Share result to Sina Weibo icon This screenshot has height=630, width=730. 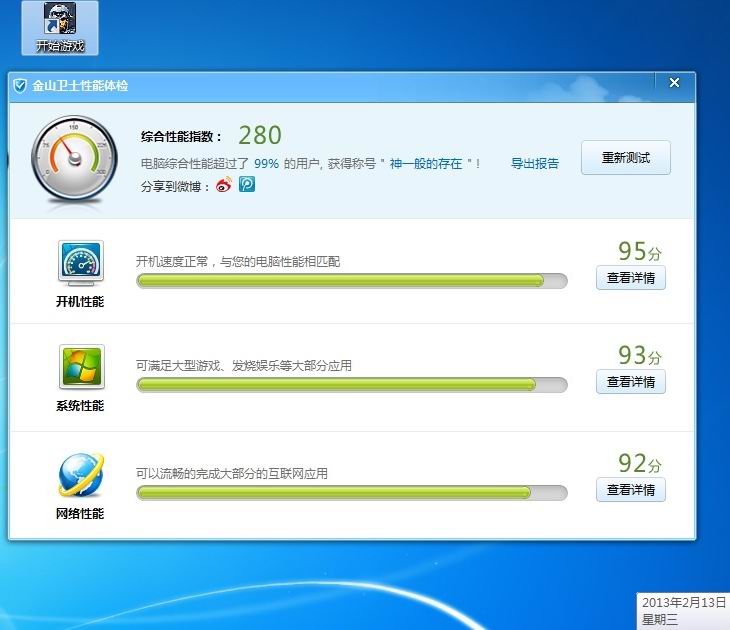pyautogui.click(x=223, y=185)
